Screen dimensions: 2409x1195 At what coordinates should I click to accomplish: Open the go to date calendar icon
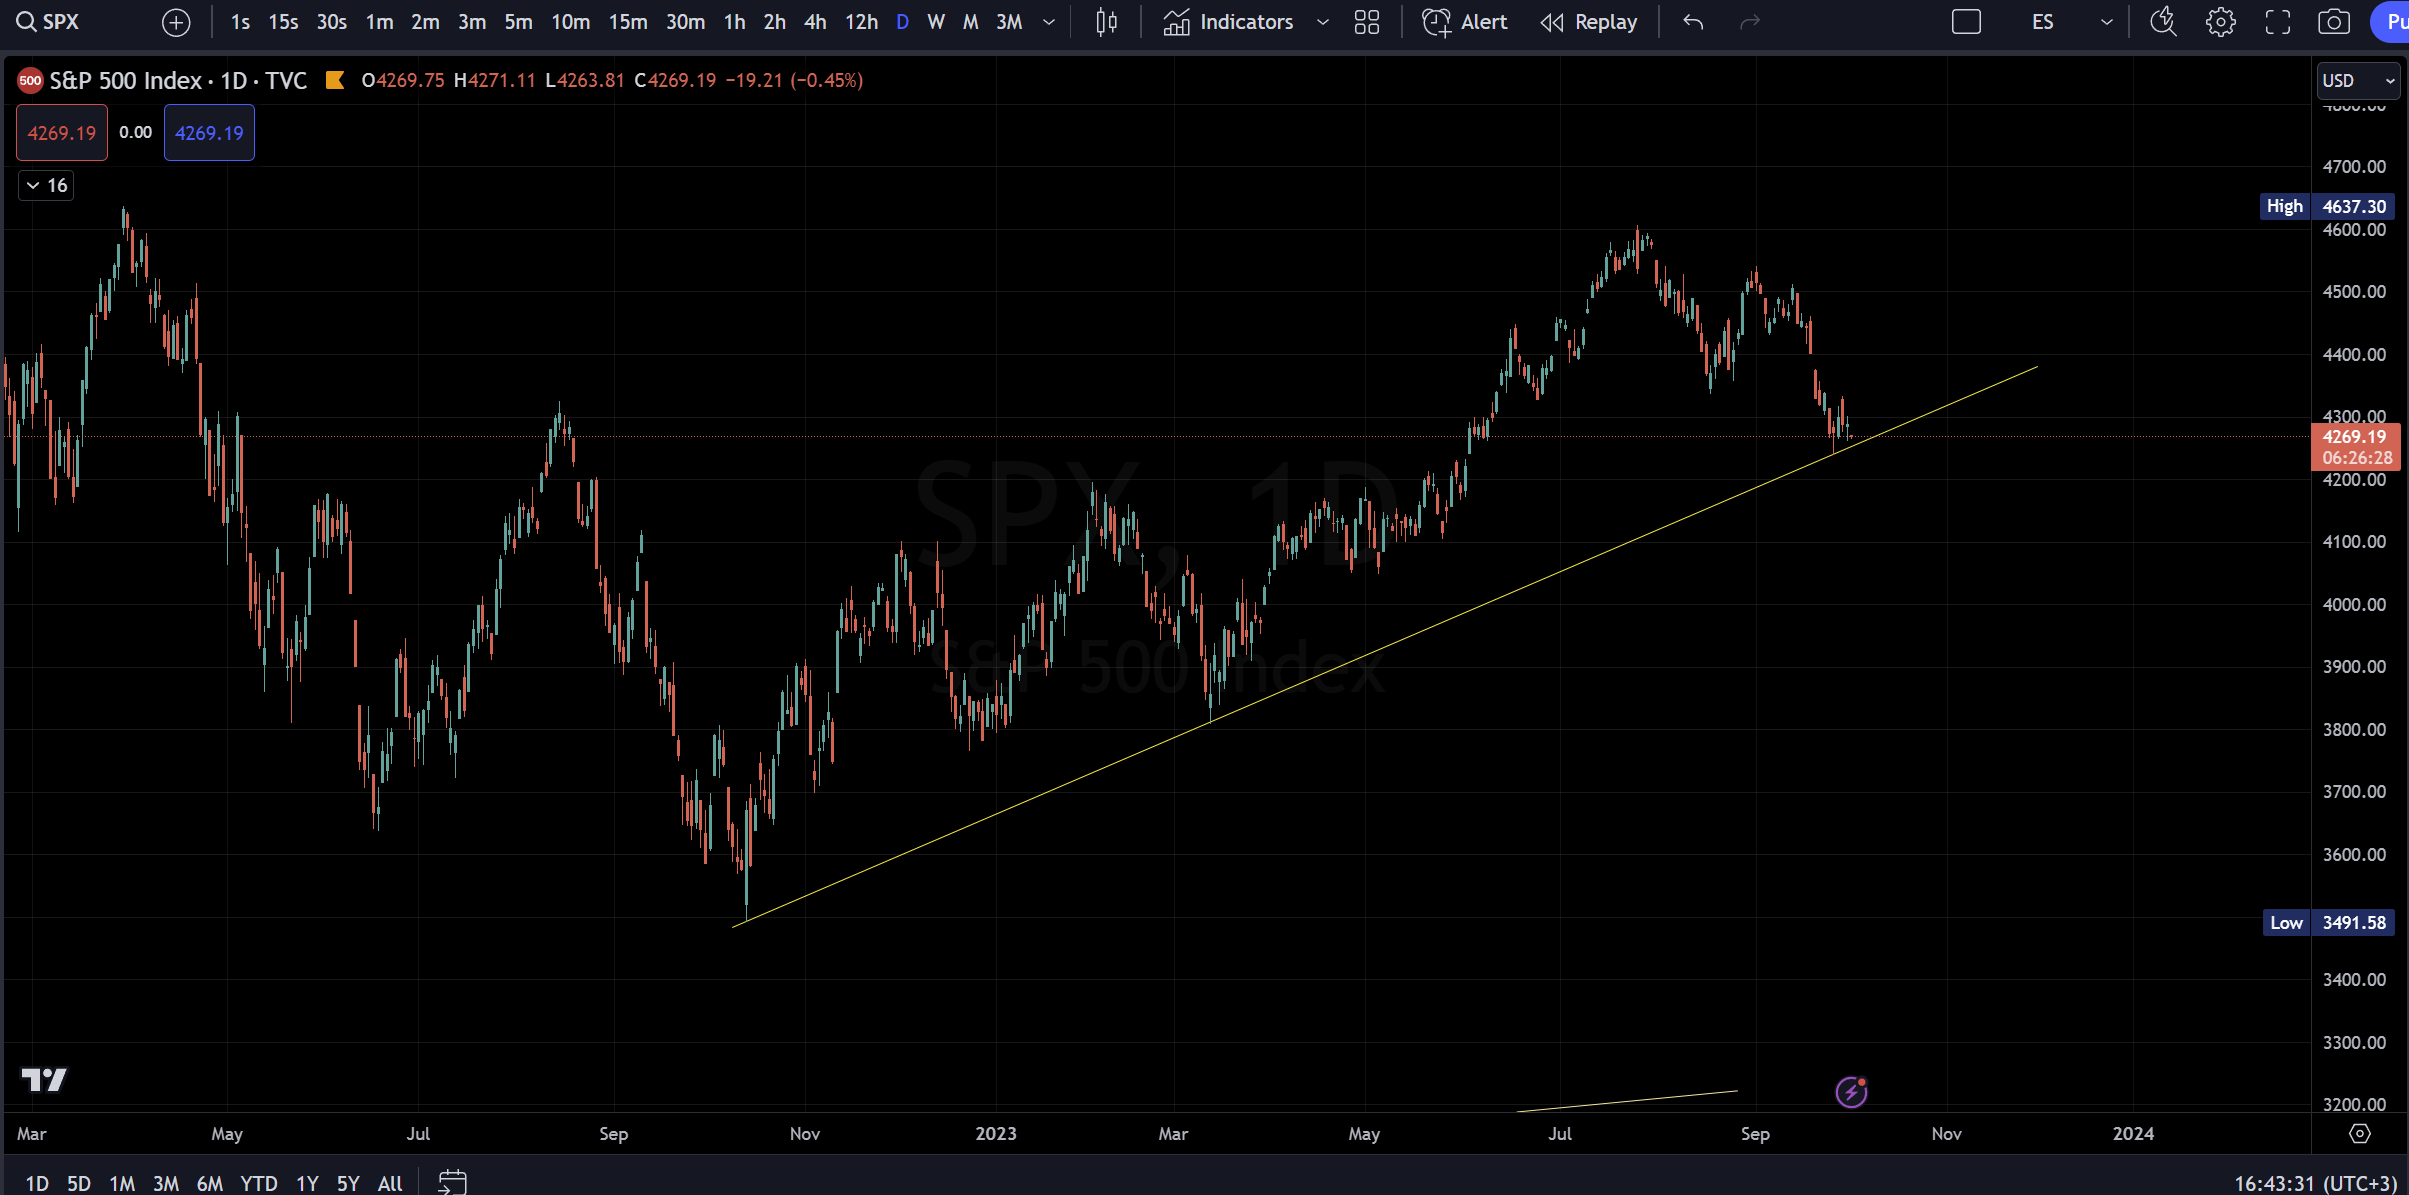coord(452,1181)
